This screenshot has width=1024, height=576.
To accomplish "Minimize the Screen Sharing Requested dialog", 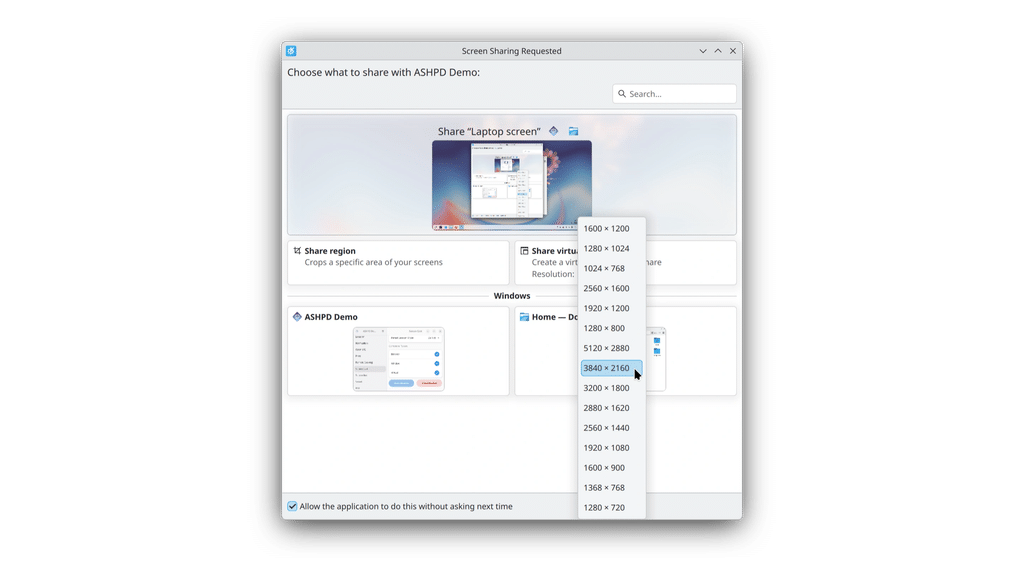I will [x=703, y=51].
